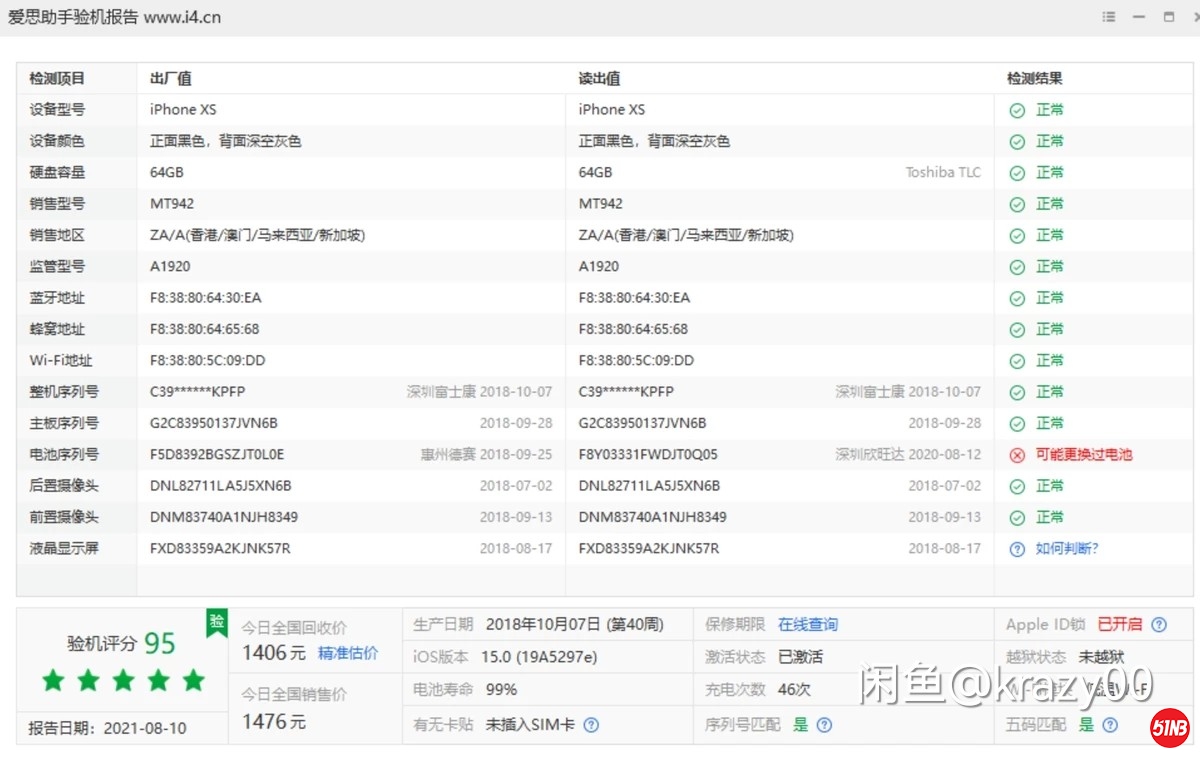This screenshot has height=758, width=1200.
Task: Click help icon beside 未插入SIM卡
Action: coord(591,725)
